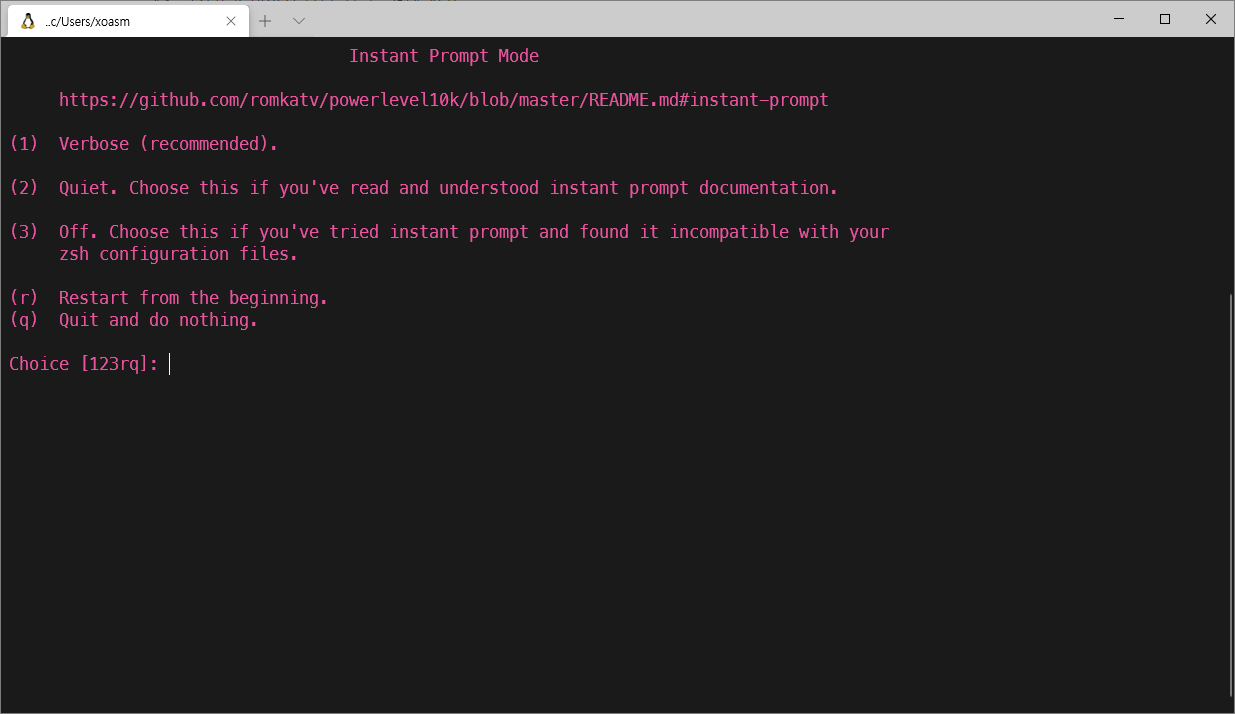Expand the new tab profile dropdown
This screenshot has height=714, width=1235.
point(298,21)
